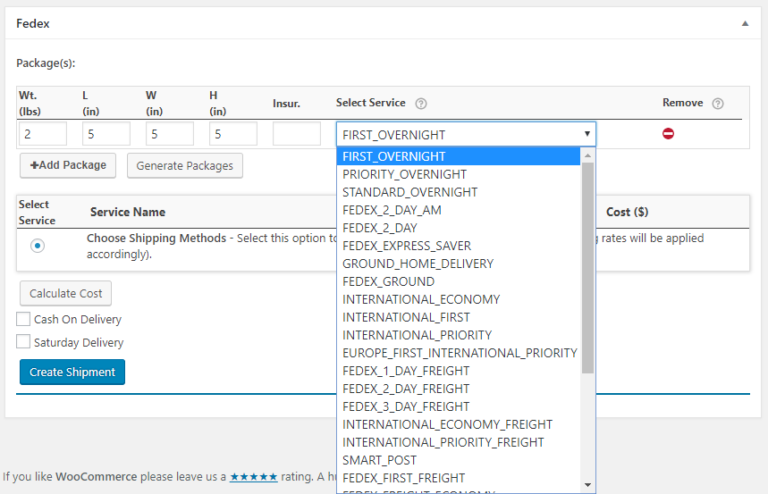The height and width of the screenshot is (494, 768).
Task: Choose FIRST_OVERNIGHT from the dropdown list
Action: click(458, 157)
